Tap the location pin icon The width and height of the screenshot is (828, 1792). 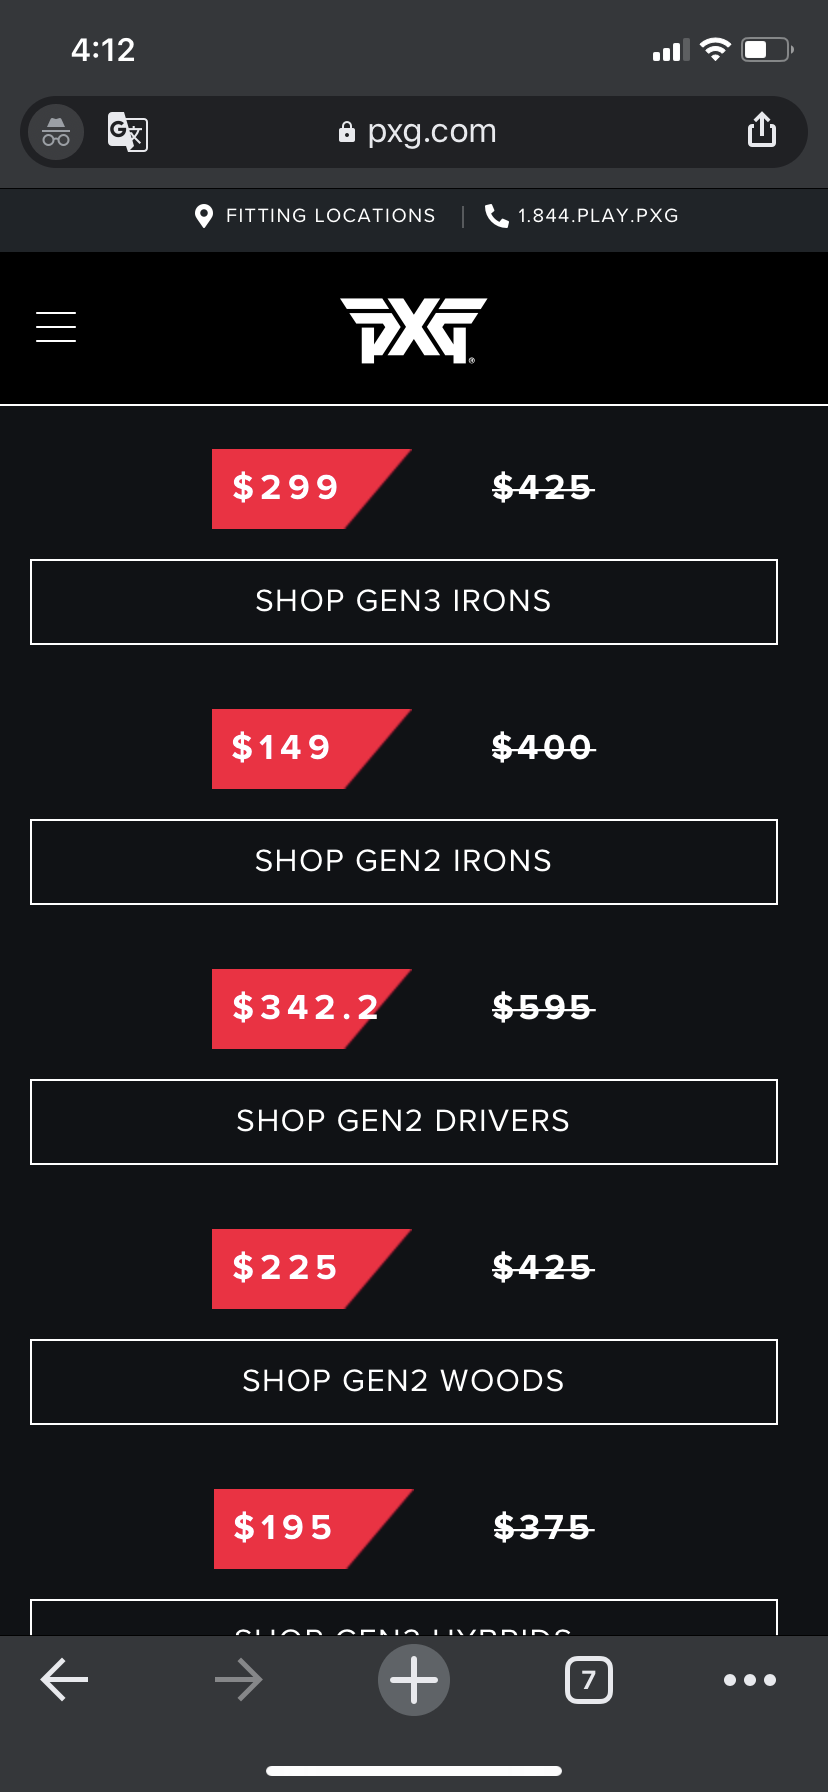pyautogui.click(x=204, y=216)
